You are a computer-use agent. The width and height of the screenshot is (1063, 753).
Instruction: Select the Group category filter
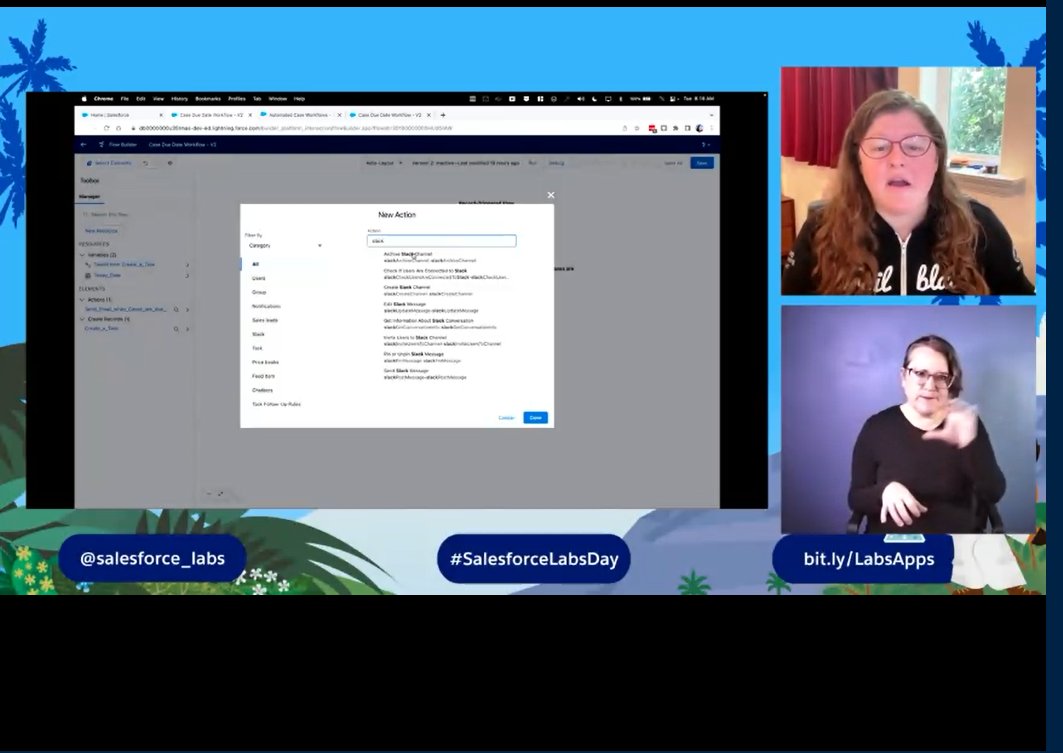pos(259,292)
